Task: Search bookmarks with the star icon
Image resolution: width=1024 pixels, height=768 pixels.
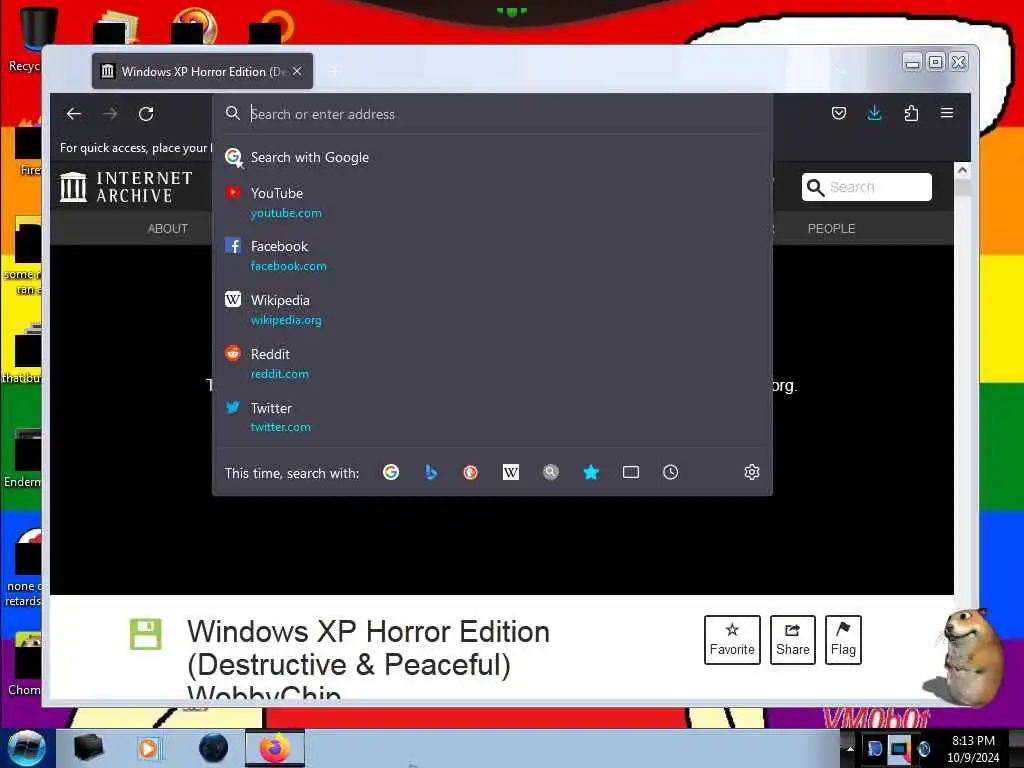Action: tap(591, 472)
